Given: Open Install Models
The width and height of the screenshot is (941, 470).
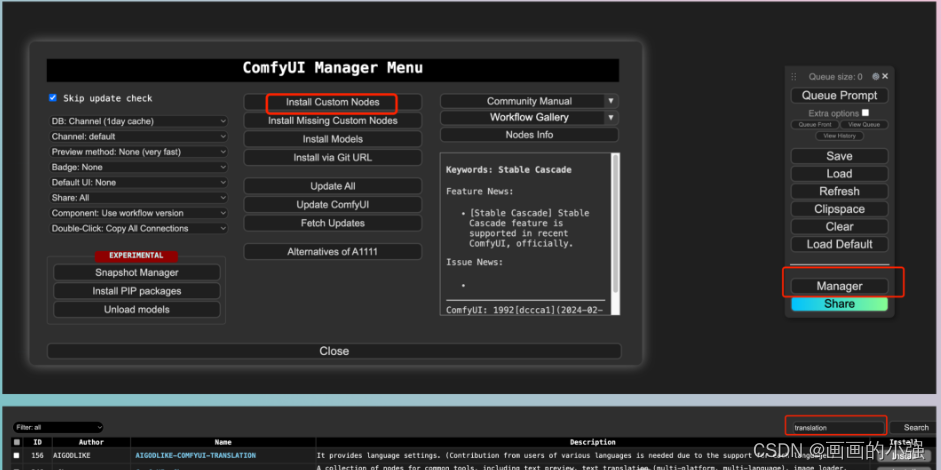Looking at the screenshot, I should click(332, 139).
